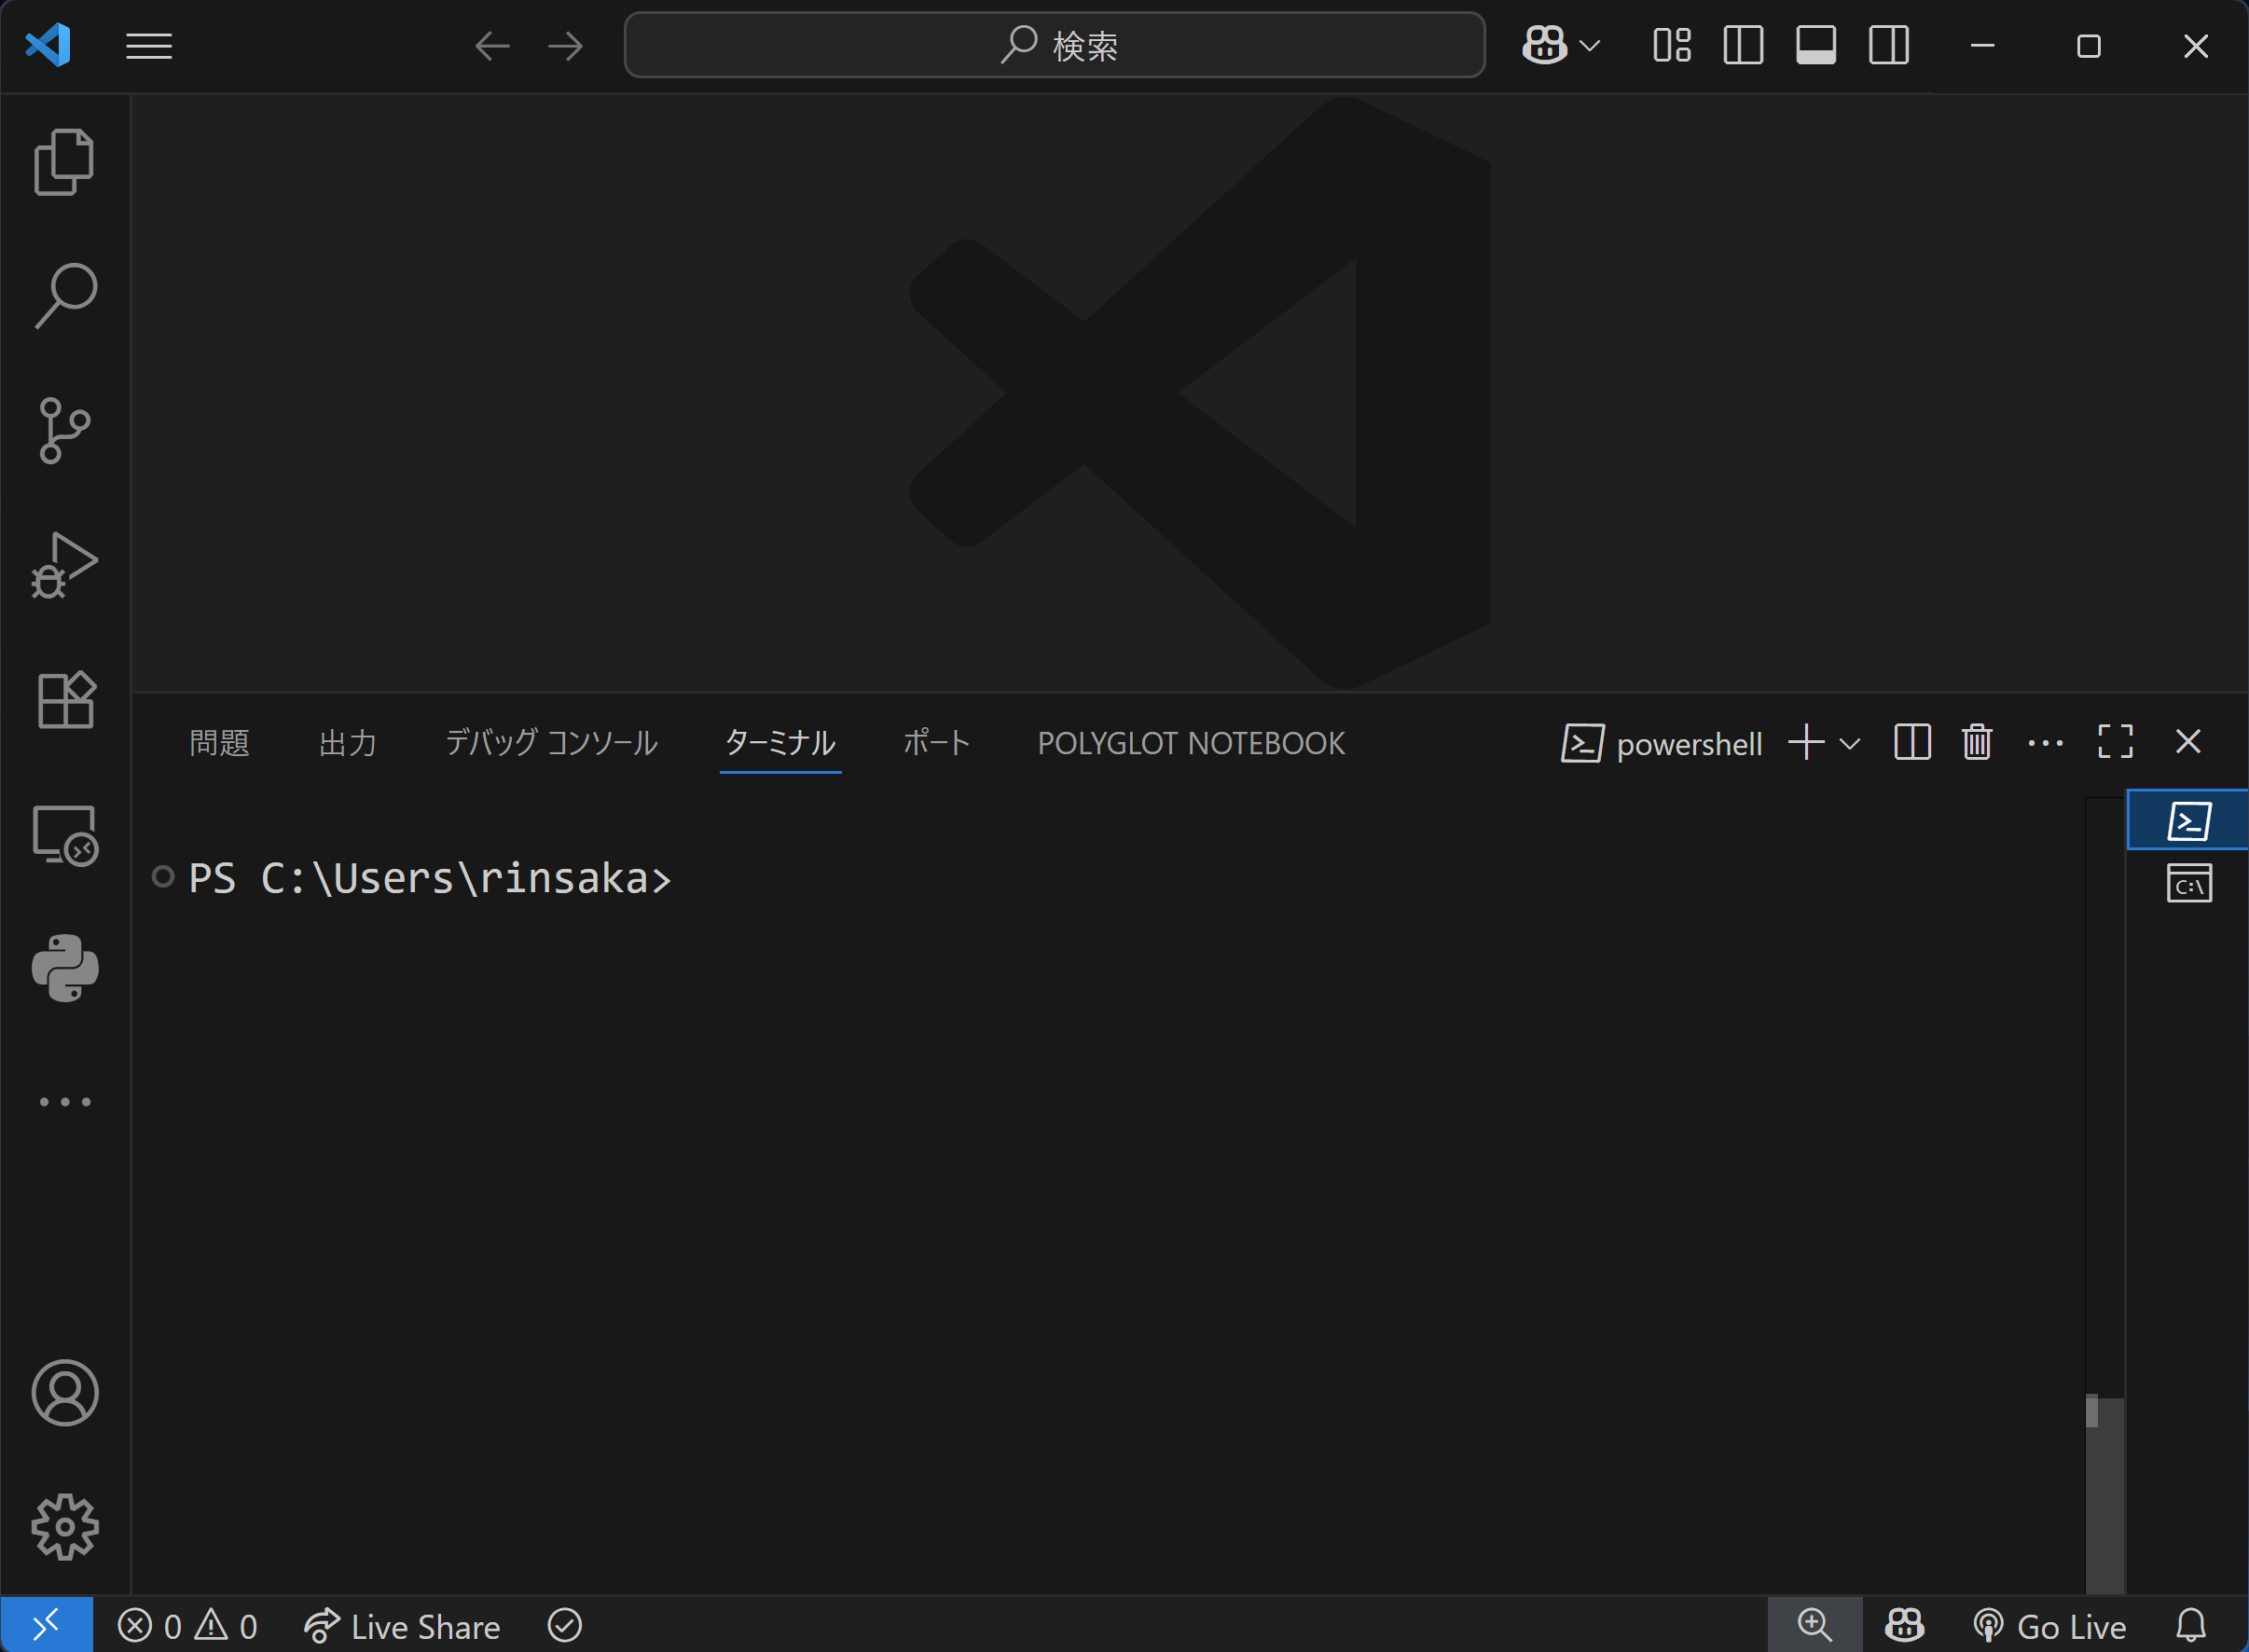Create a new terminal with plus
Viewport: 2249px width, 1652px height.
point(1806,742)
